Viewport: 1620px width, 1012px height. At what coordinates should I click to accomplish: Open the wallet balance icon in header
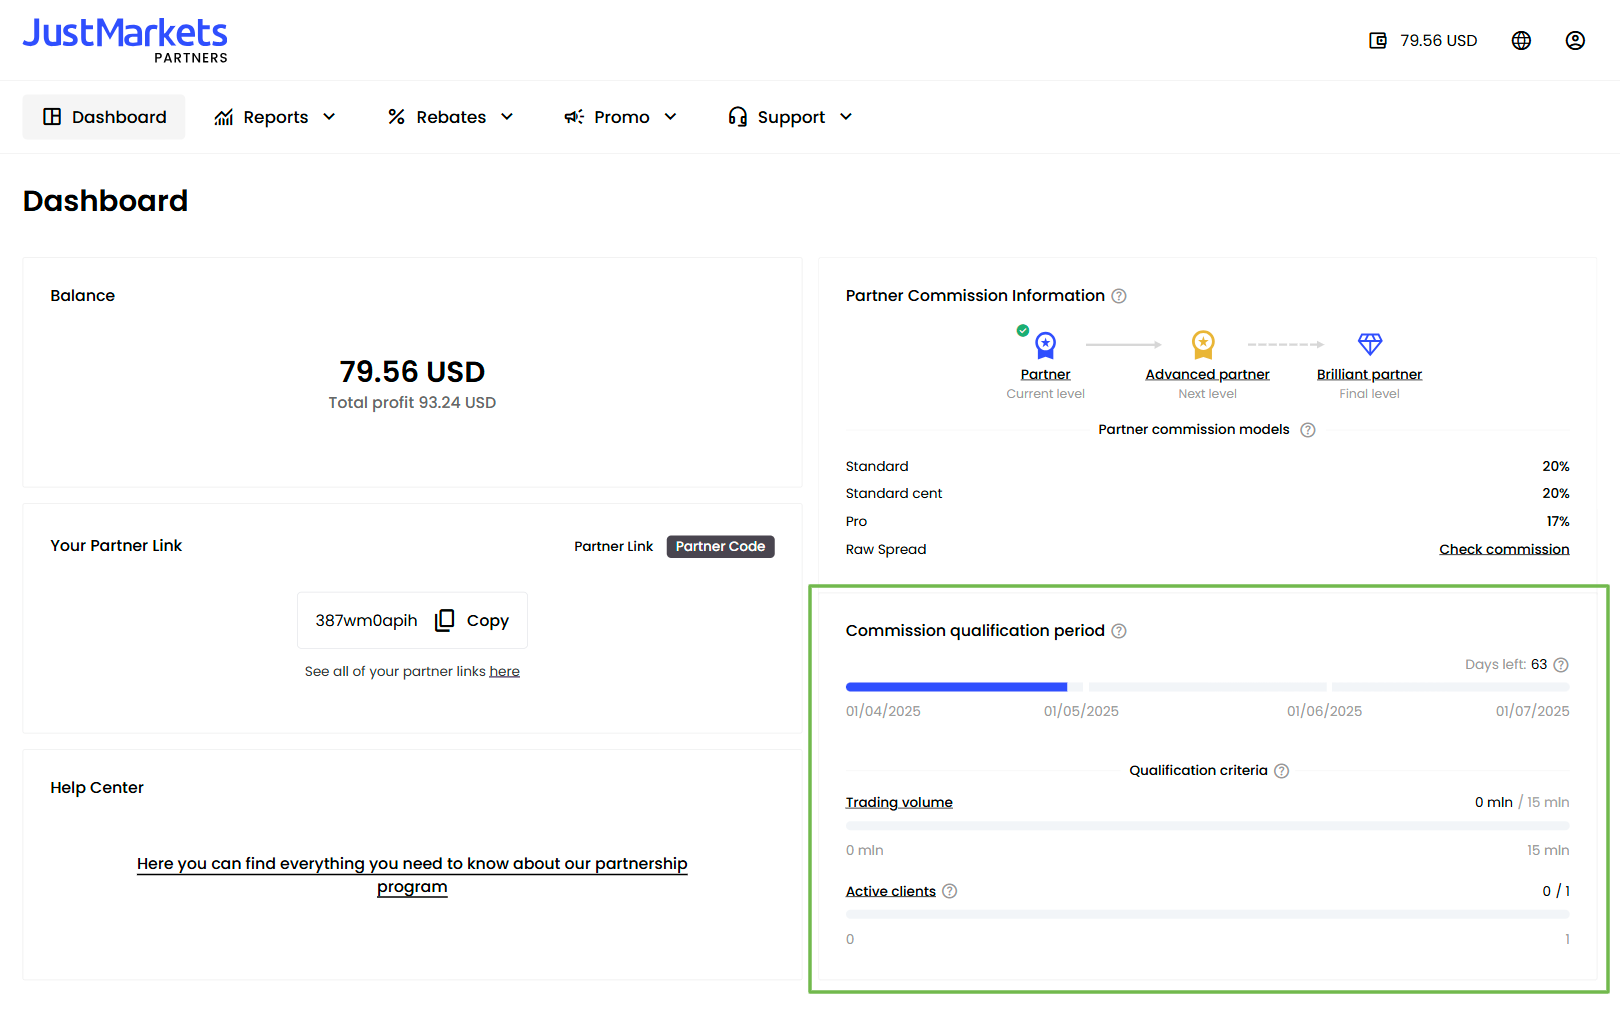pyautogui.click(x=1378, y=40)
